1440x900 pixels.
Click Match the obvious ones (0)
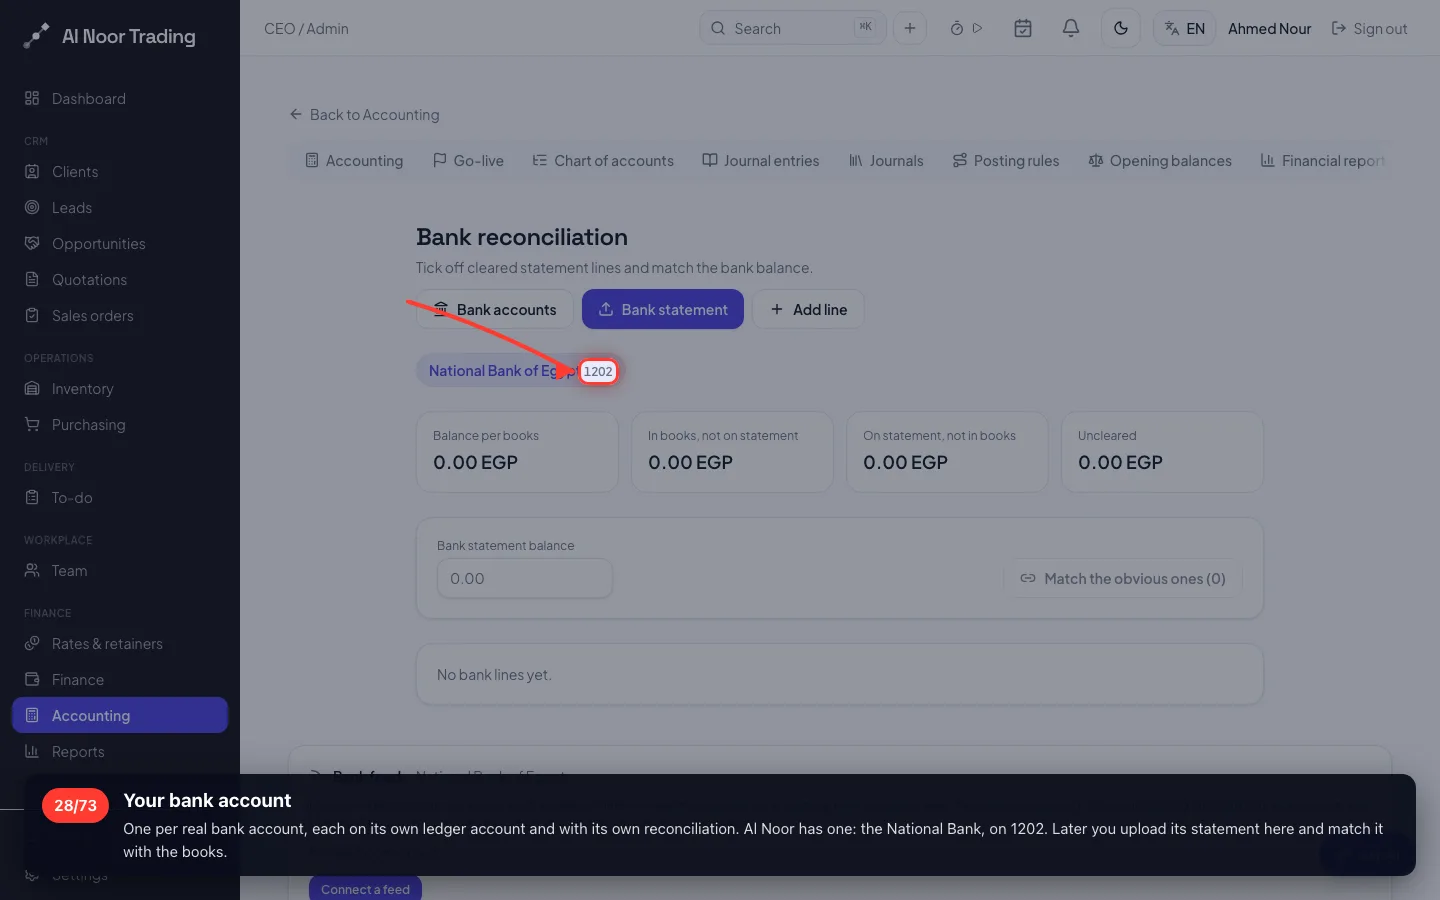(1123, 578)
